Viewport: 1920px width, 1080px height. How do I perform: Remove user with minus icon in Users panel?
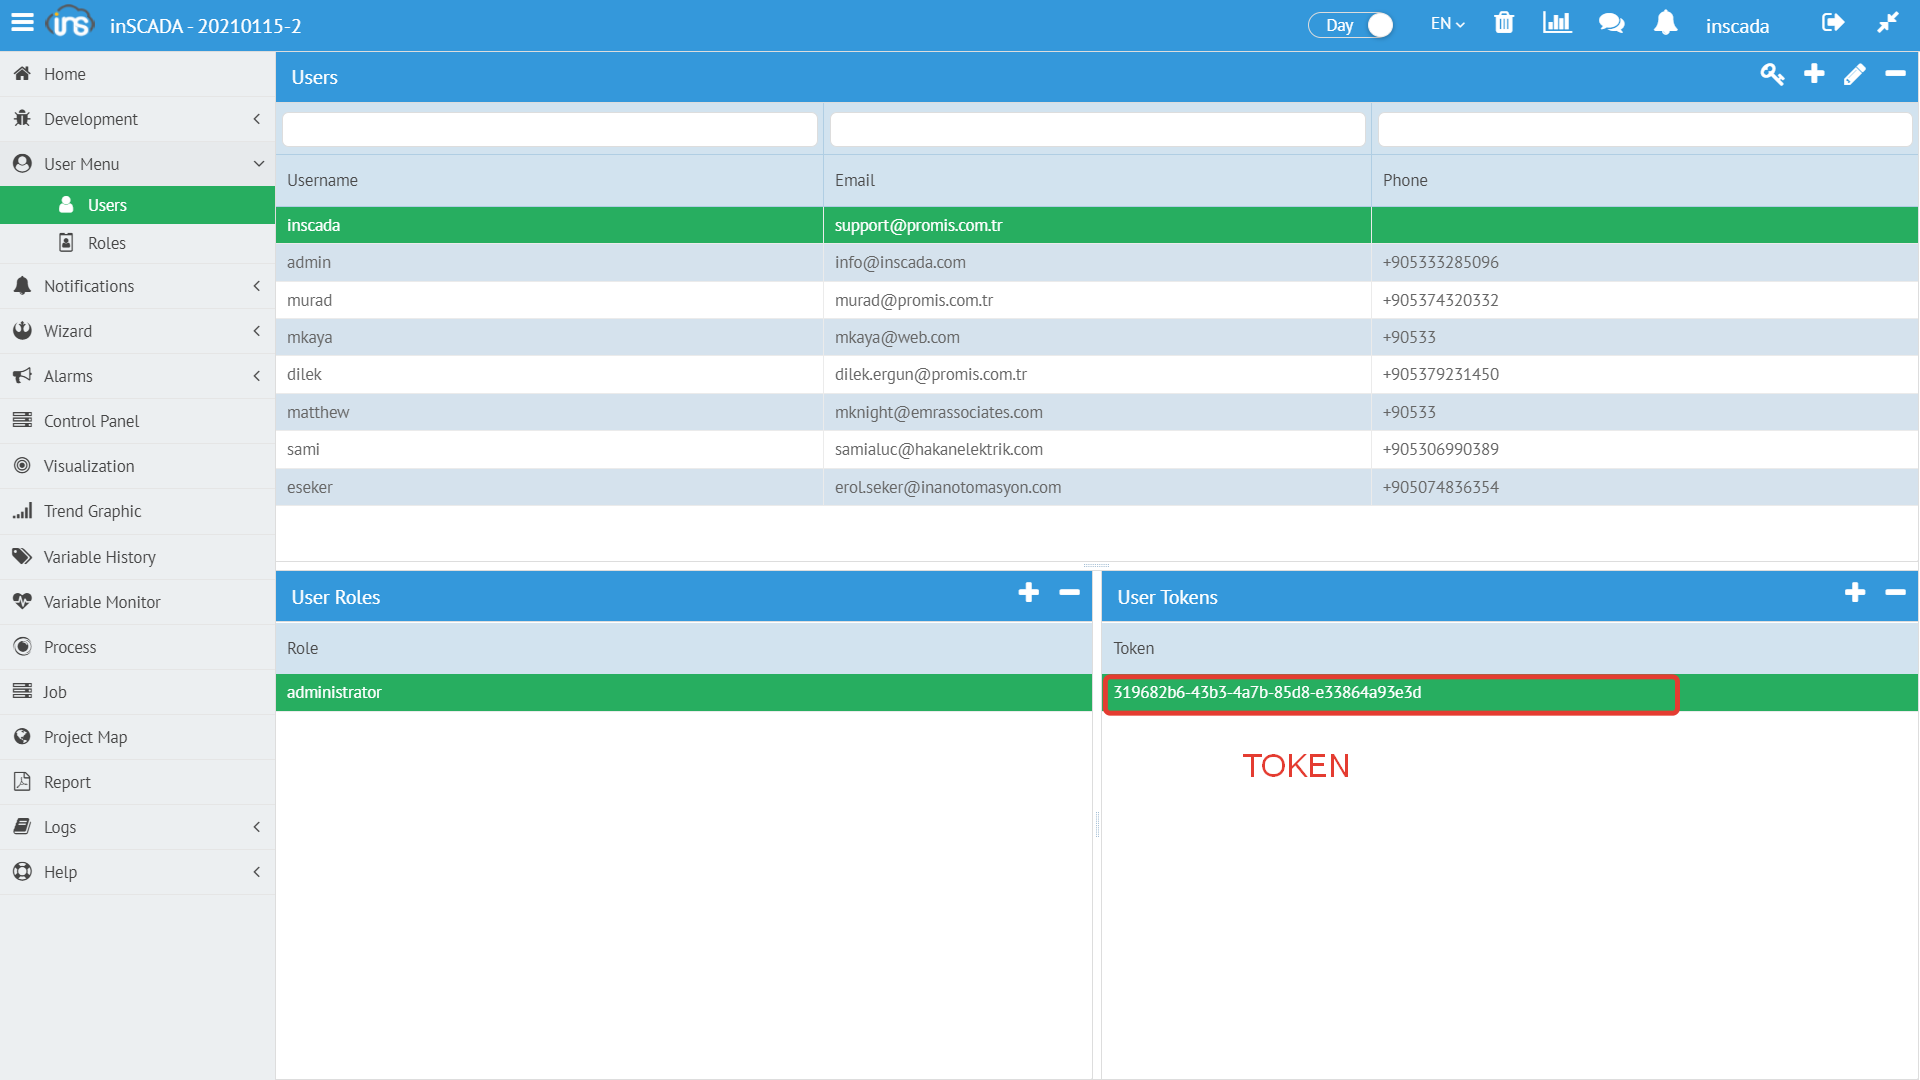tap(1895, 74)
